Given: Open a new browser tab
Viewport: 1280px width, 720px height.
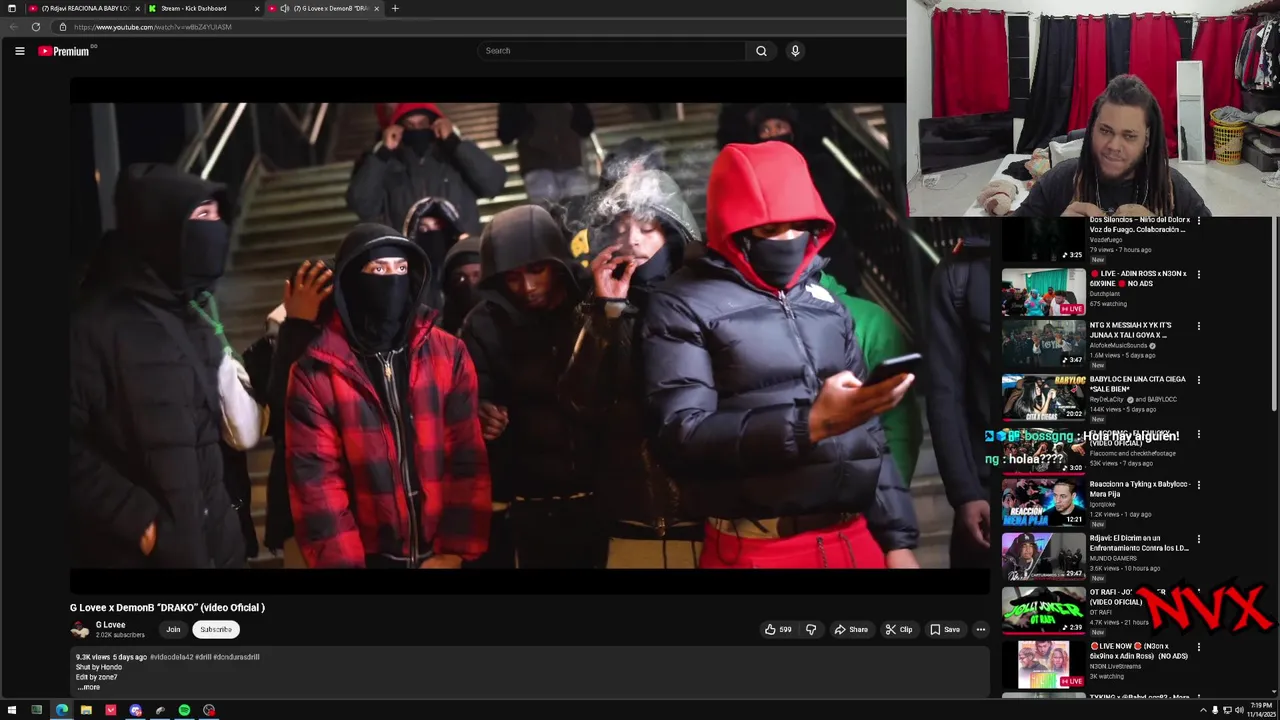Looking at the screenshot, I should pyautogui.click(x=395, y=8).
